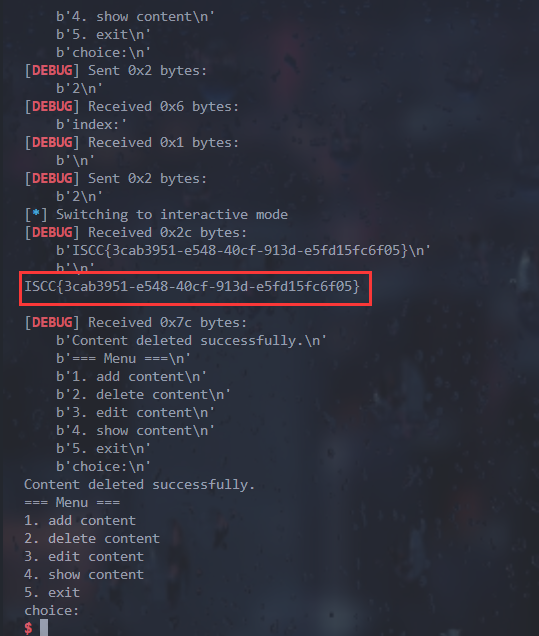Click the '3. edit content' plain menu line
This screenshot has width=539, height=636.
[x=84, y=556]
